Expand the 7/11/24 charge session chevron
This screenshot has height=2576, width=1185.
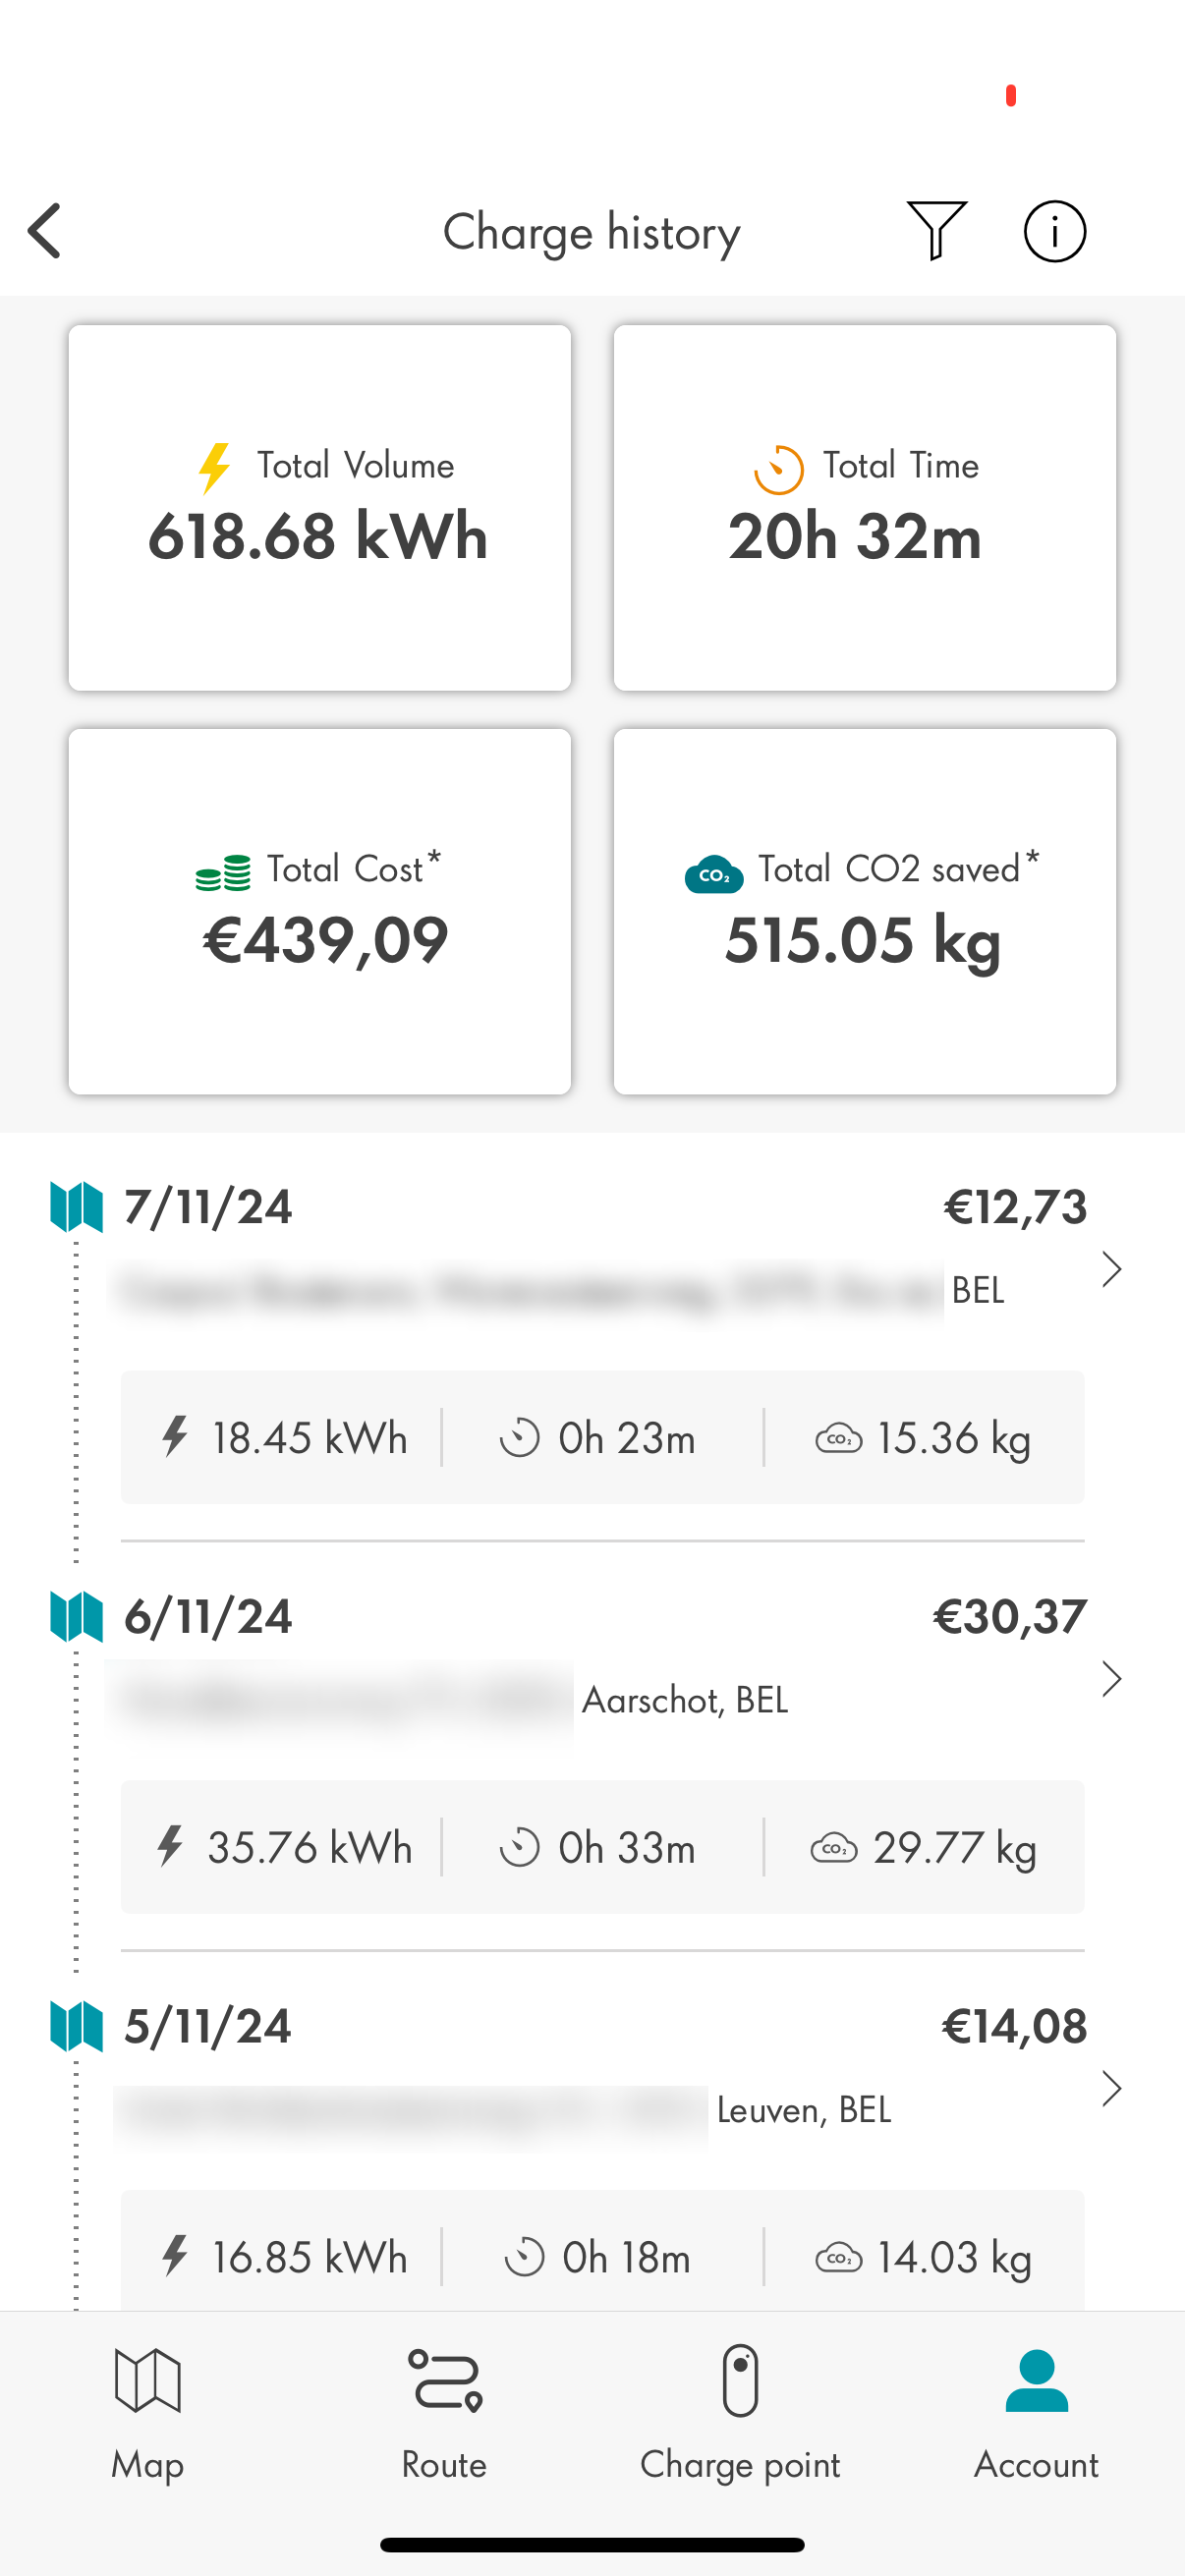1111,1269
